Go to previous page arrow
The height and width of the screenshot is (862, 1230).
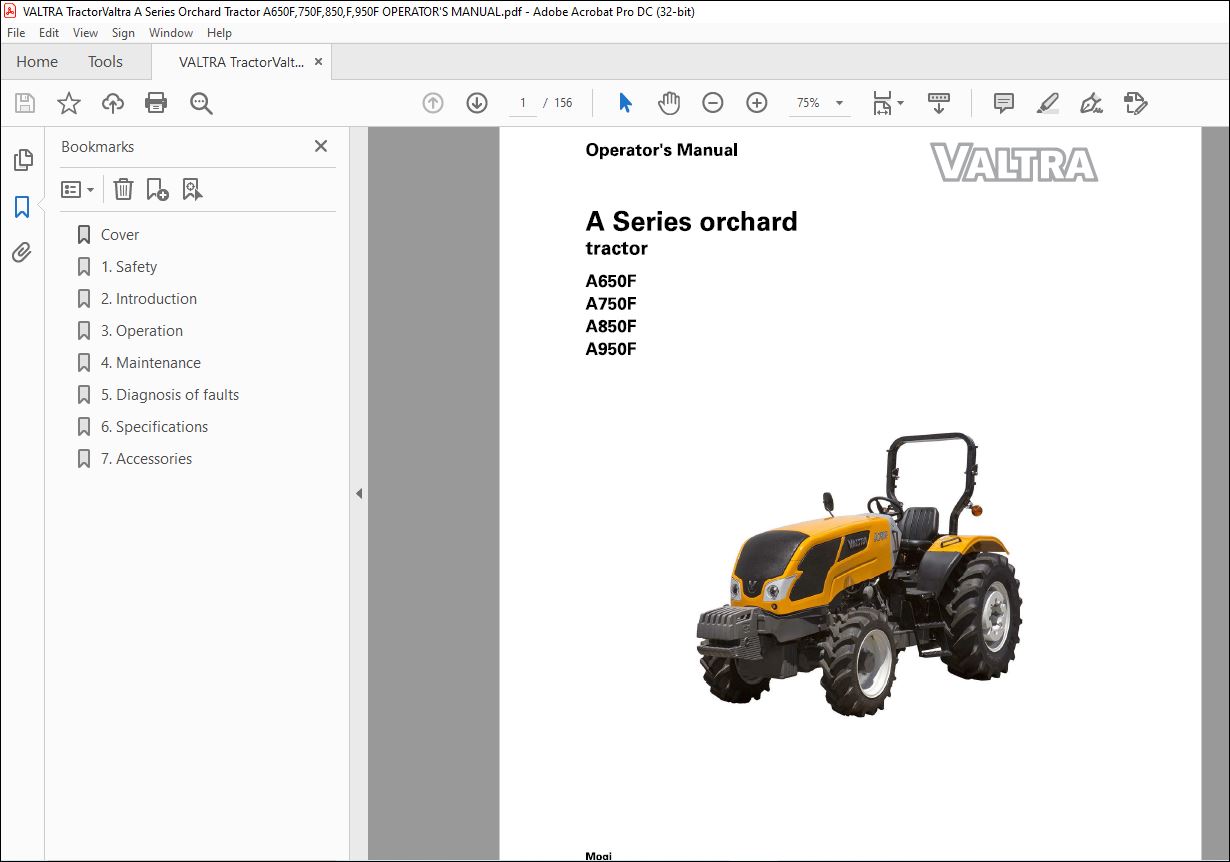433,103
